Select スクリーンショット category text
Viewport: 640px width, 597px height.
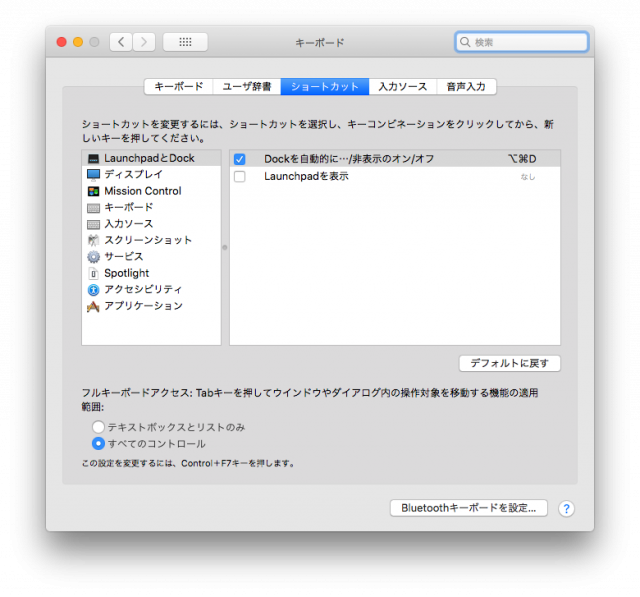(x=148, y=240)
